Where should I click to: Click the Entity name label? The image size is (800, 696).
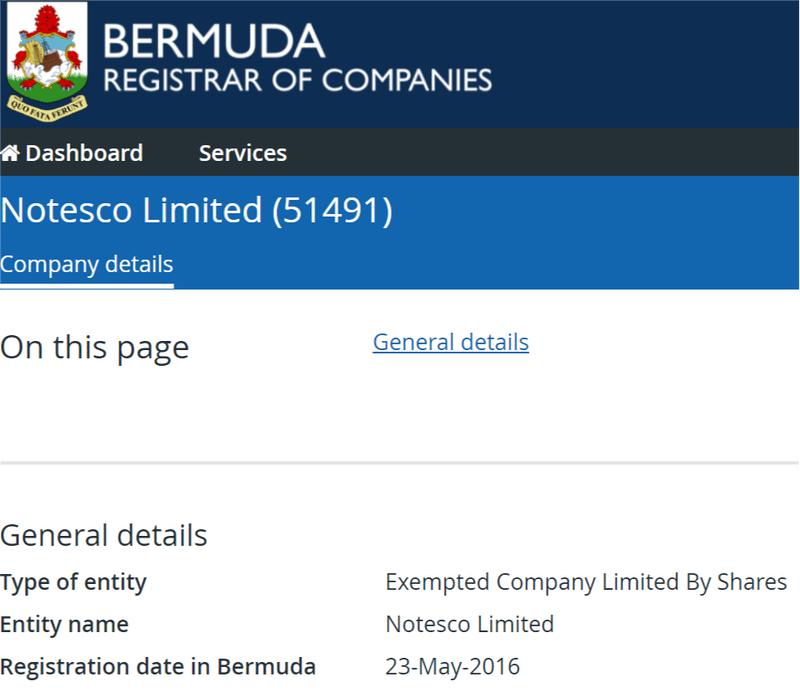tap(64, 625)
